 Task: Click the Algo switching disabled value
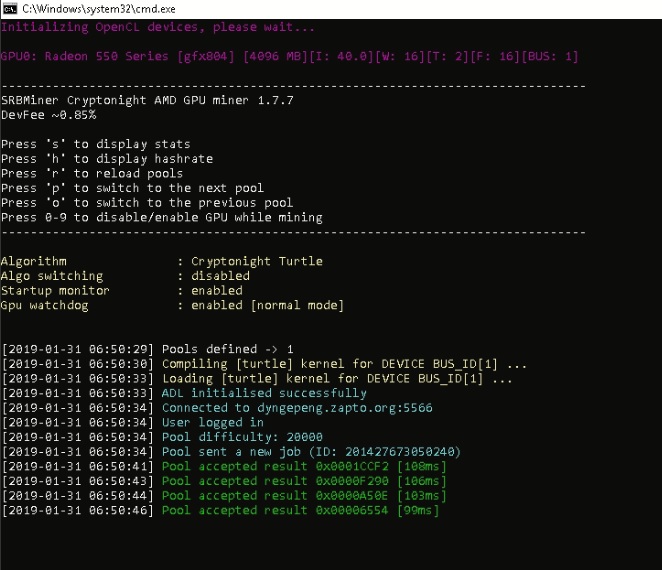click(x=220, y=276)
